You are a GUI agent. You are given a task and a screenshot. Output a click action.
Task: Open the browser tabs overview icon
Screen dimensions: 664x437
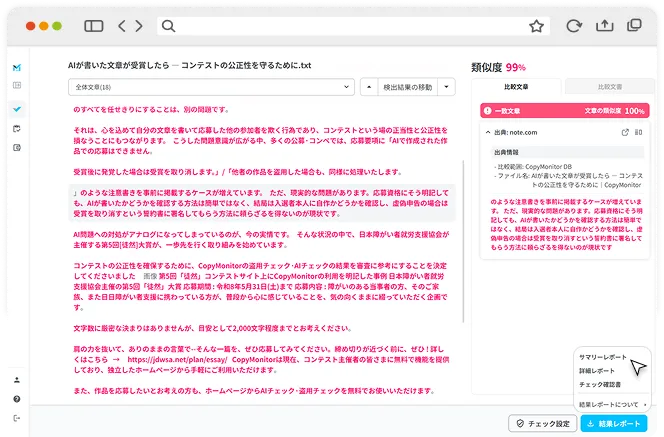(634, 25)
